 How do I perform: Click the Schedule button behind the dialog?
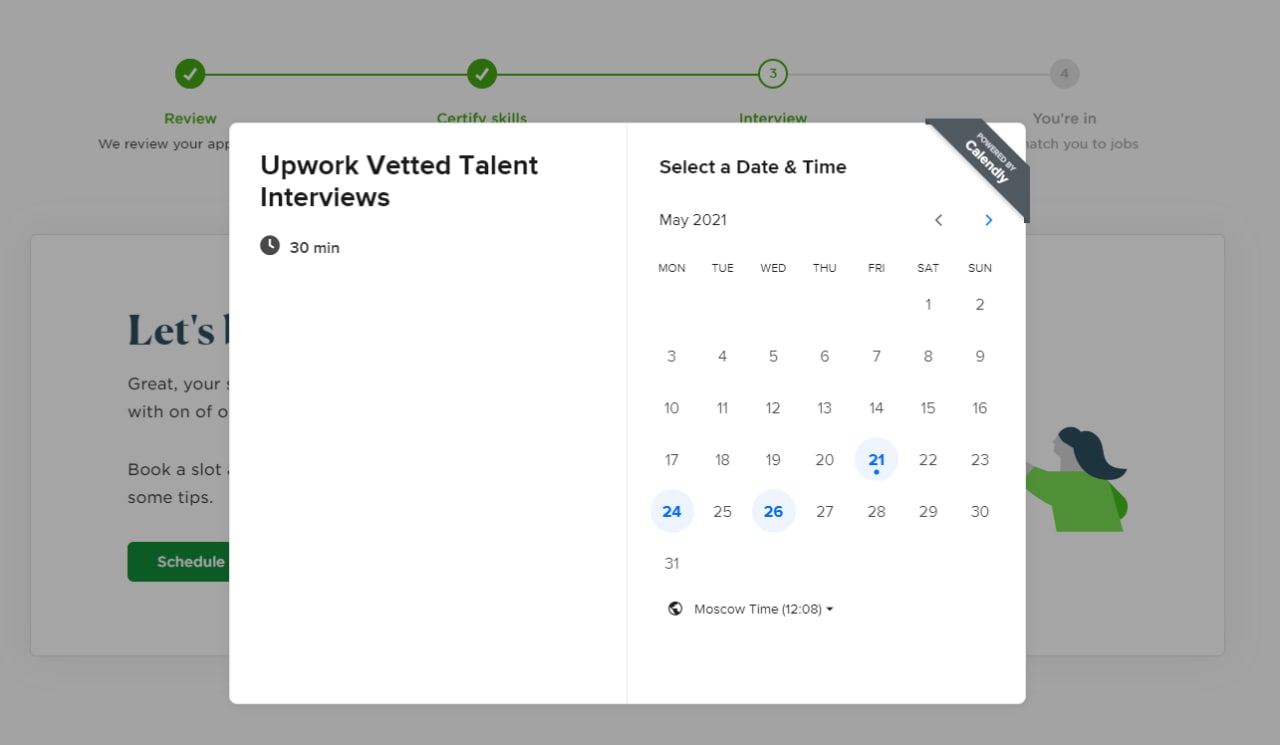pyautogui.click(x=178, y=562)
